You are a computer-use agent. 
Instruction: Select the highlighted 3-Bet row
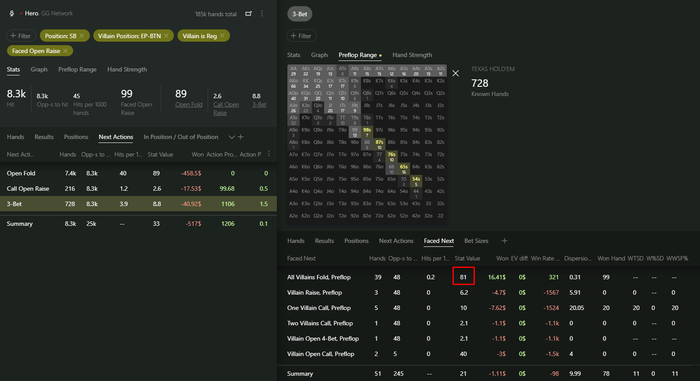pos(138,204)
